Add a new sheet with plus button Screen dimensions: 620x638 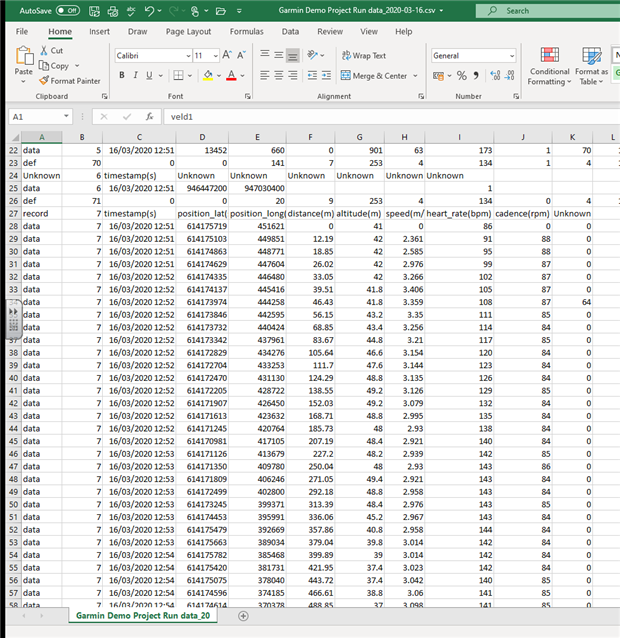pos(243,616)
